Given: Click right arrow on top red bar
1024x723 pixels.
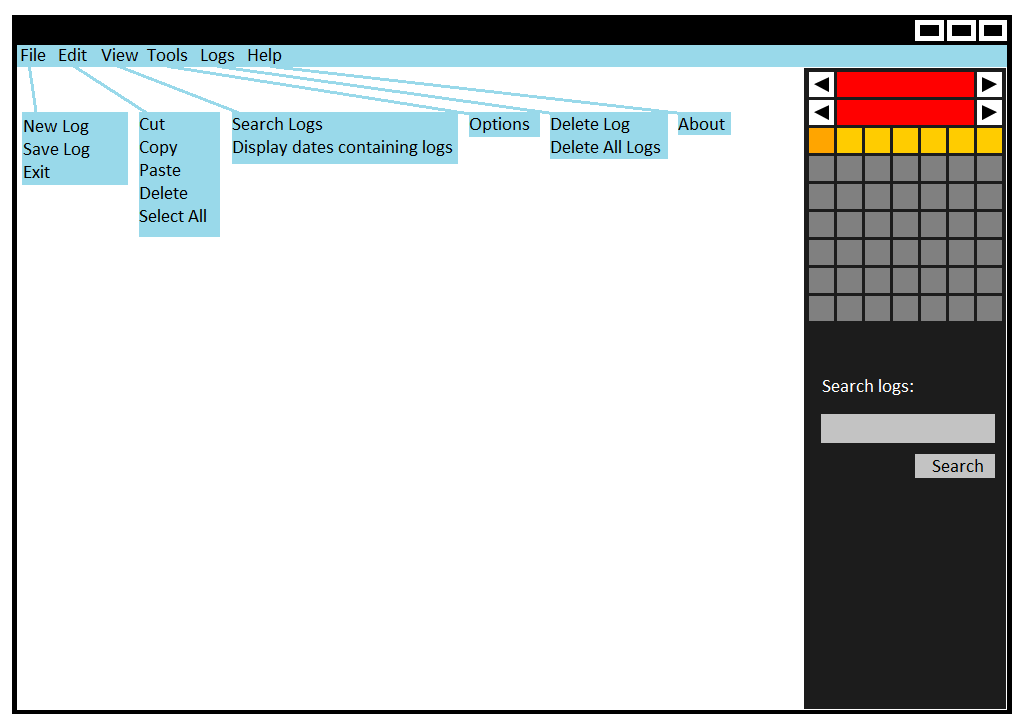Looking at the screenshot, I should (989, 84).
